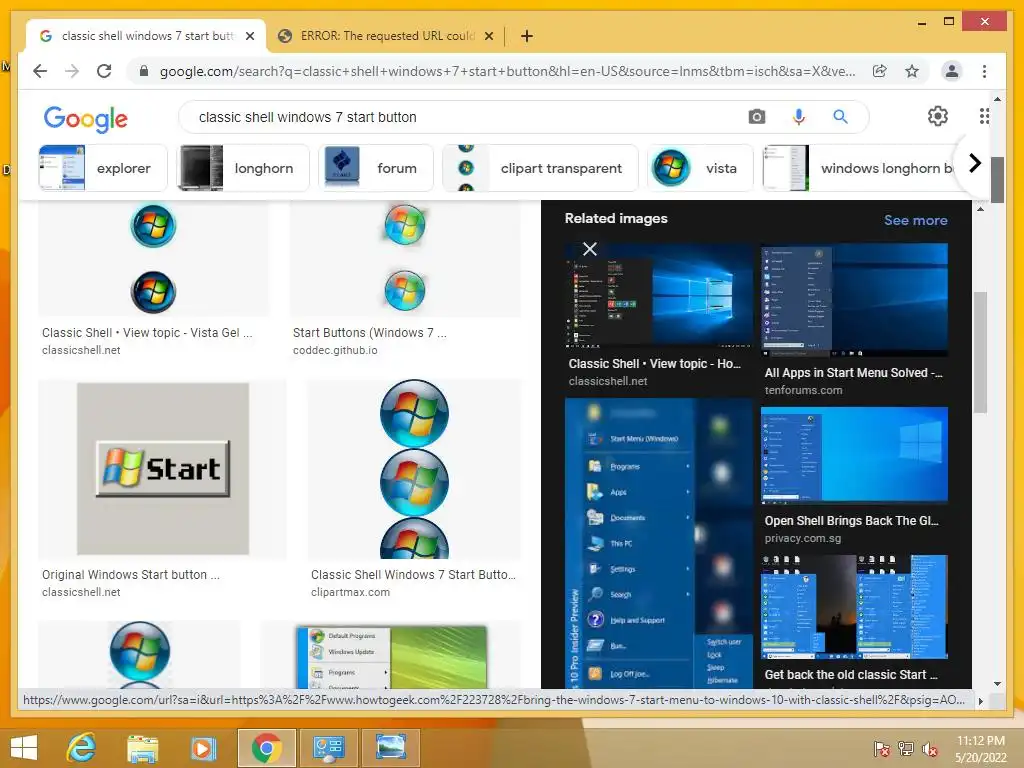Open File Explorer from taskbar
This screenshot has width=1024, height=768.
point(142,748)
